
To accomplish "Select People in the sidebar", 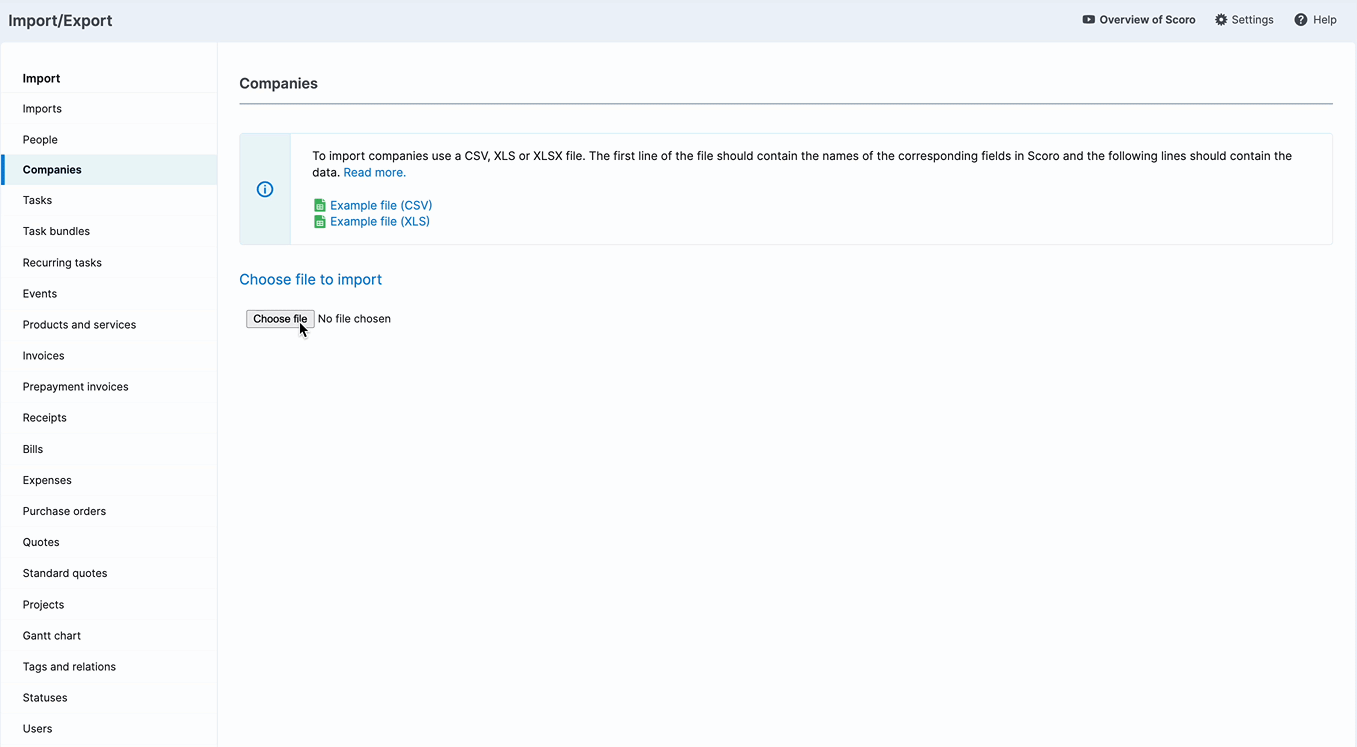I will click(x=109, y=140).
